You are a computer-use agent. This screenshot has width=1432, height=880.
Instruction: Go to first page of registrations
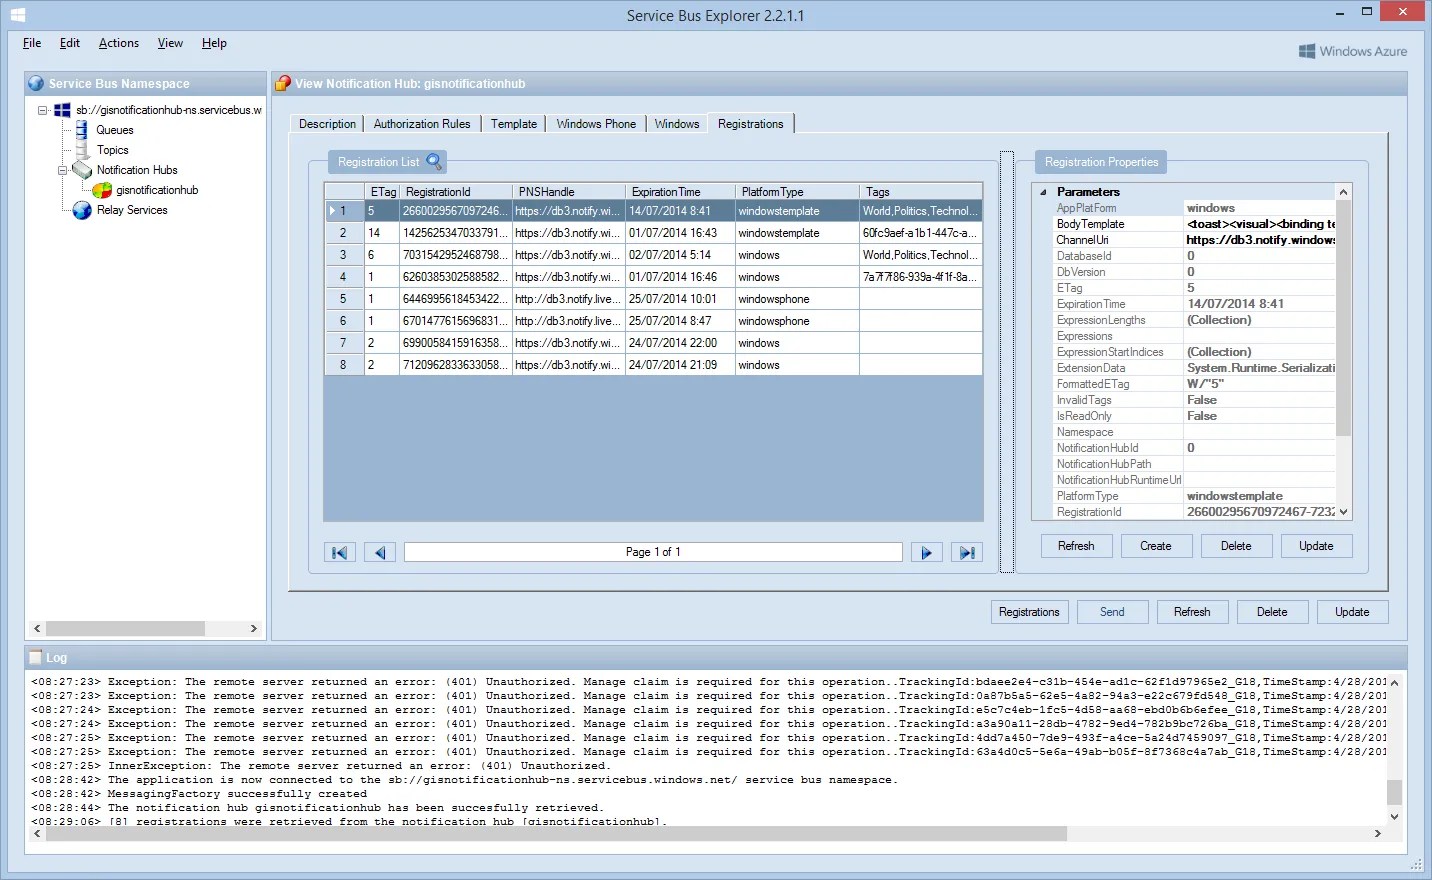point(340,552)
